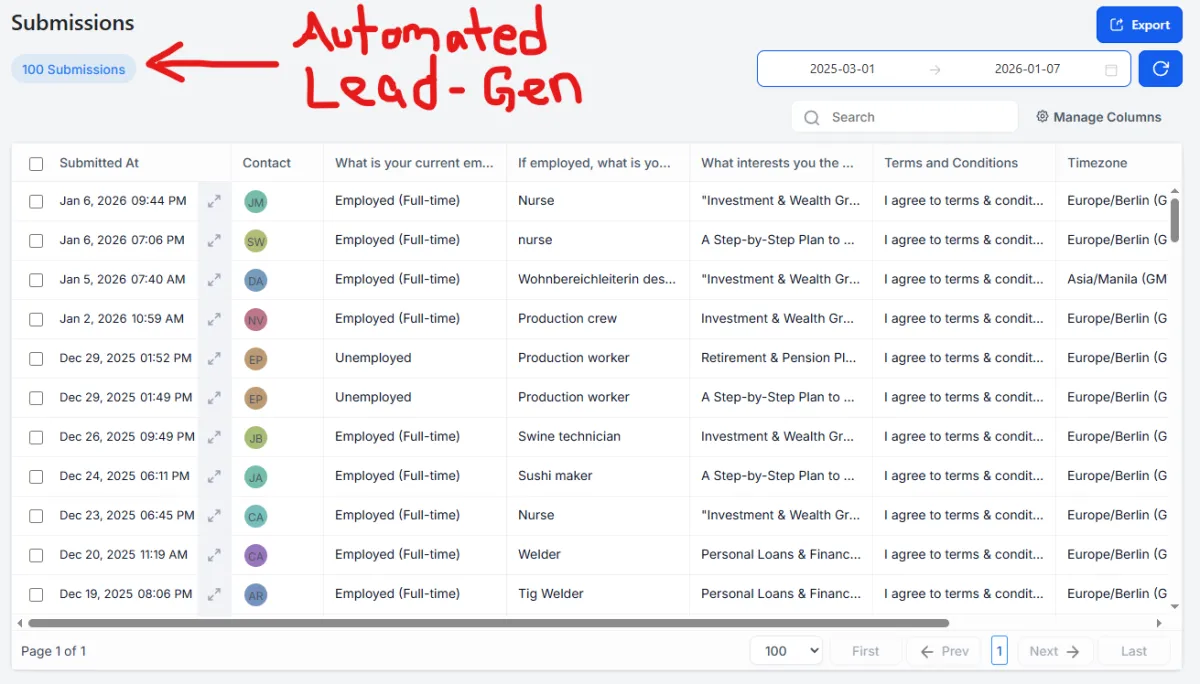Check the Jan 2, 2026 10:59 AM row
This screenshot has height=684, width=1200.
(36, 319)
